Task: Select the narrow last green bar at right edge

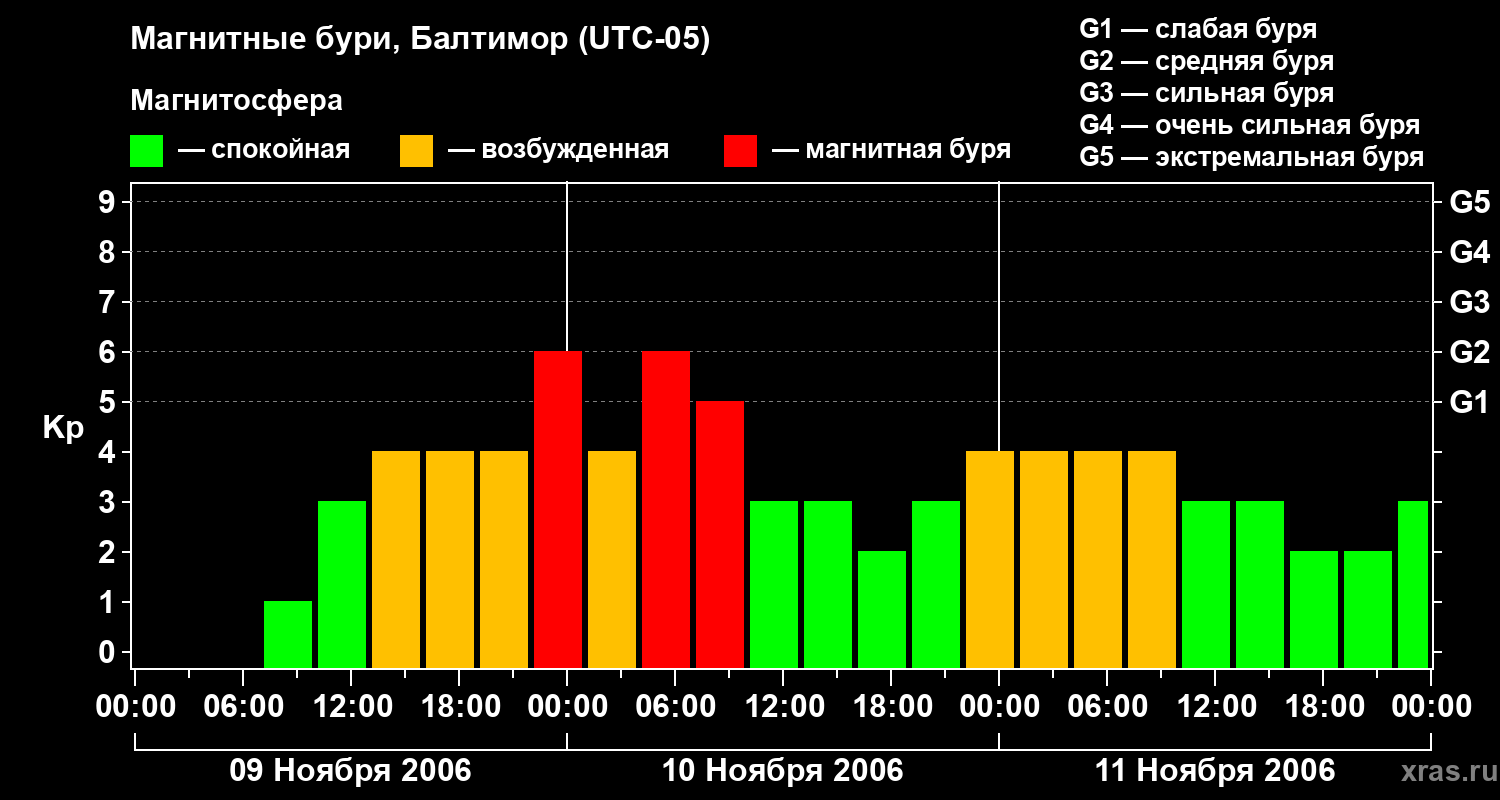Action: point(1413,584)
